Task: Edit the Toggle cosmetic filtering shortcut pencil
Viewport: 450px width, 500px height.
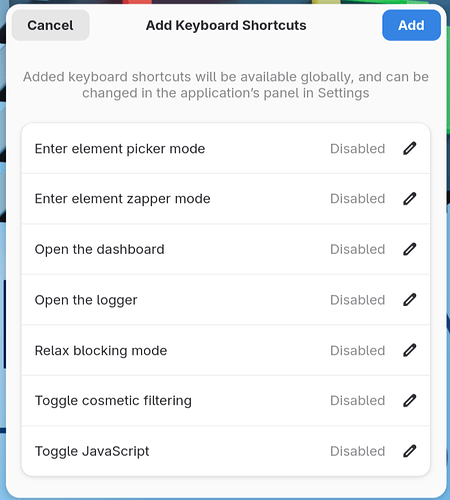Action: [x=410, y=401]
